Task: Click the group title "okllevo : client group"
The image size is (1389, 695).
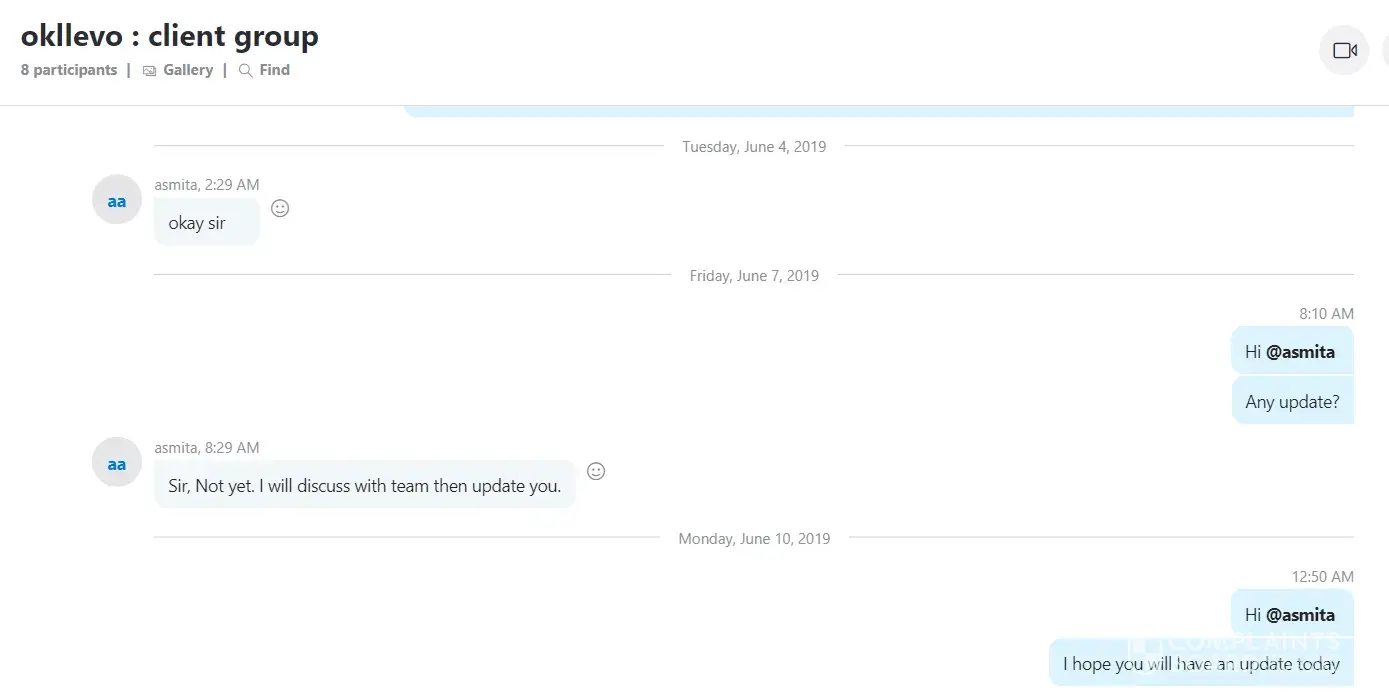Action: 170,37
